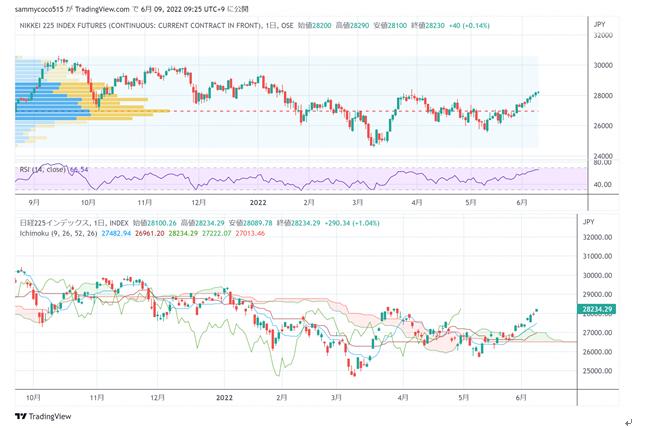The height and width of the screenshot is (428, 646).
Task: Click the RSI (14, close) indicator label
Action: coord(42,169)
